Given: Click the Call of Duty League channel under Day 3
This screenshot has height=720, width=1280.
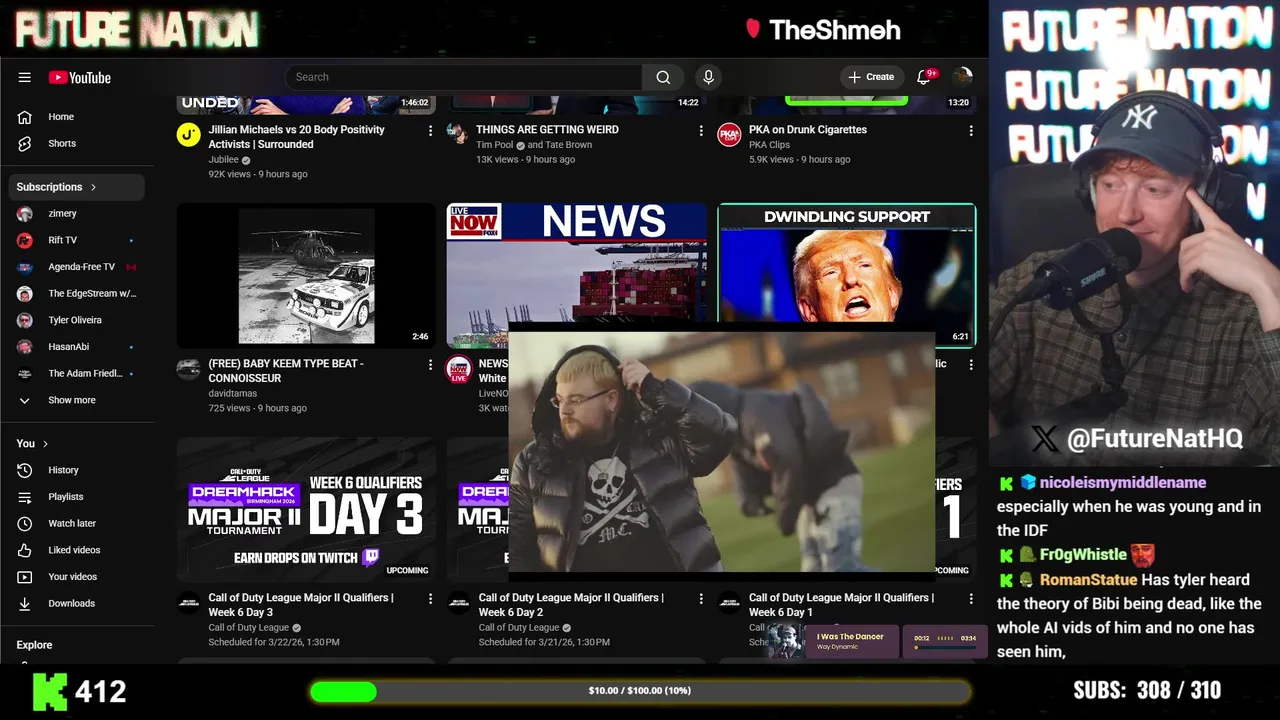Looking at the screenshot, I should point(249,628).
